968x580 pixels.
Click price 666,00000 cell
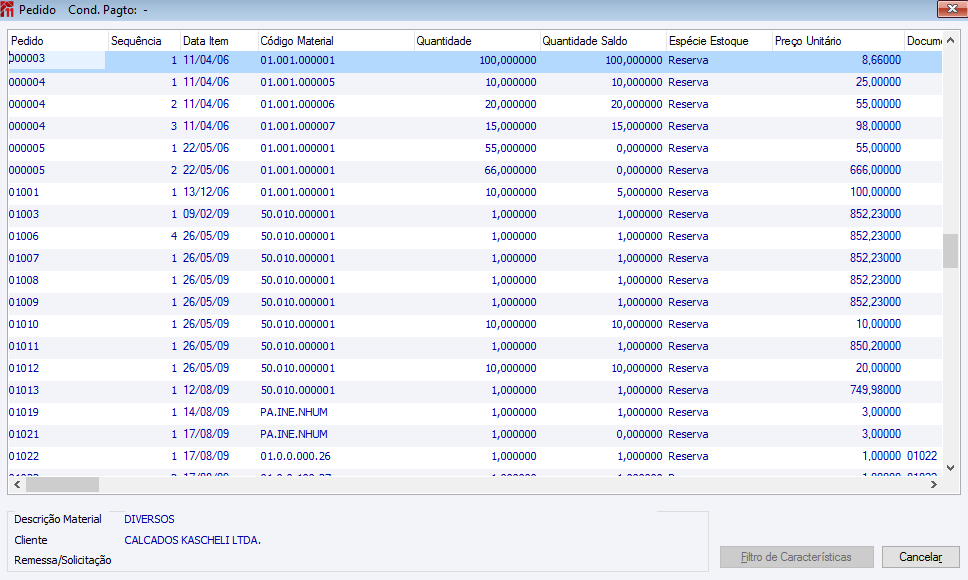(x=875, y=170)
